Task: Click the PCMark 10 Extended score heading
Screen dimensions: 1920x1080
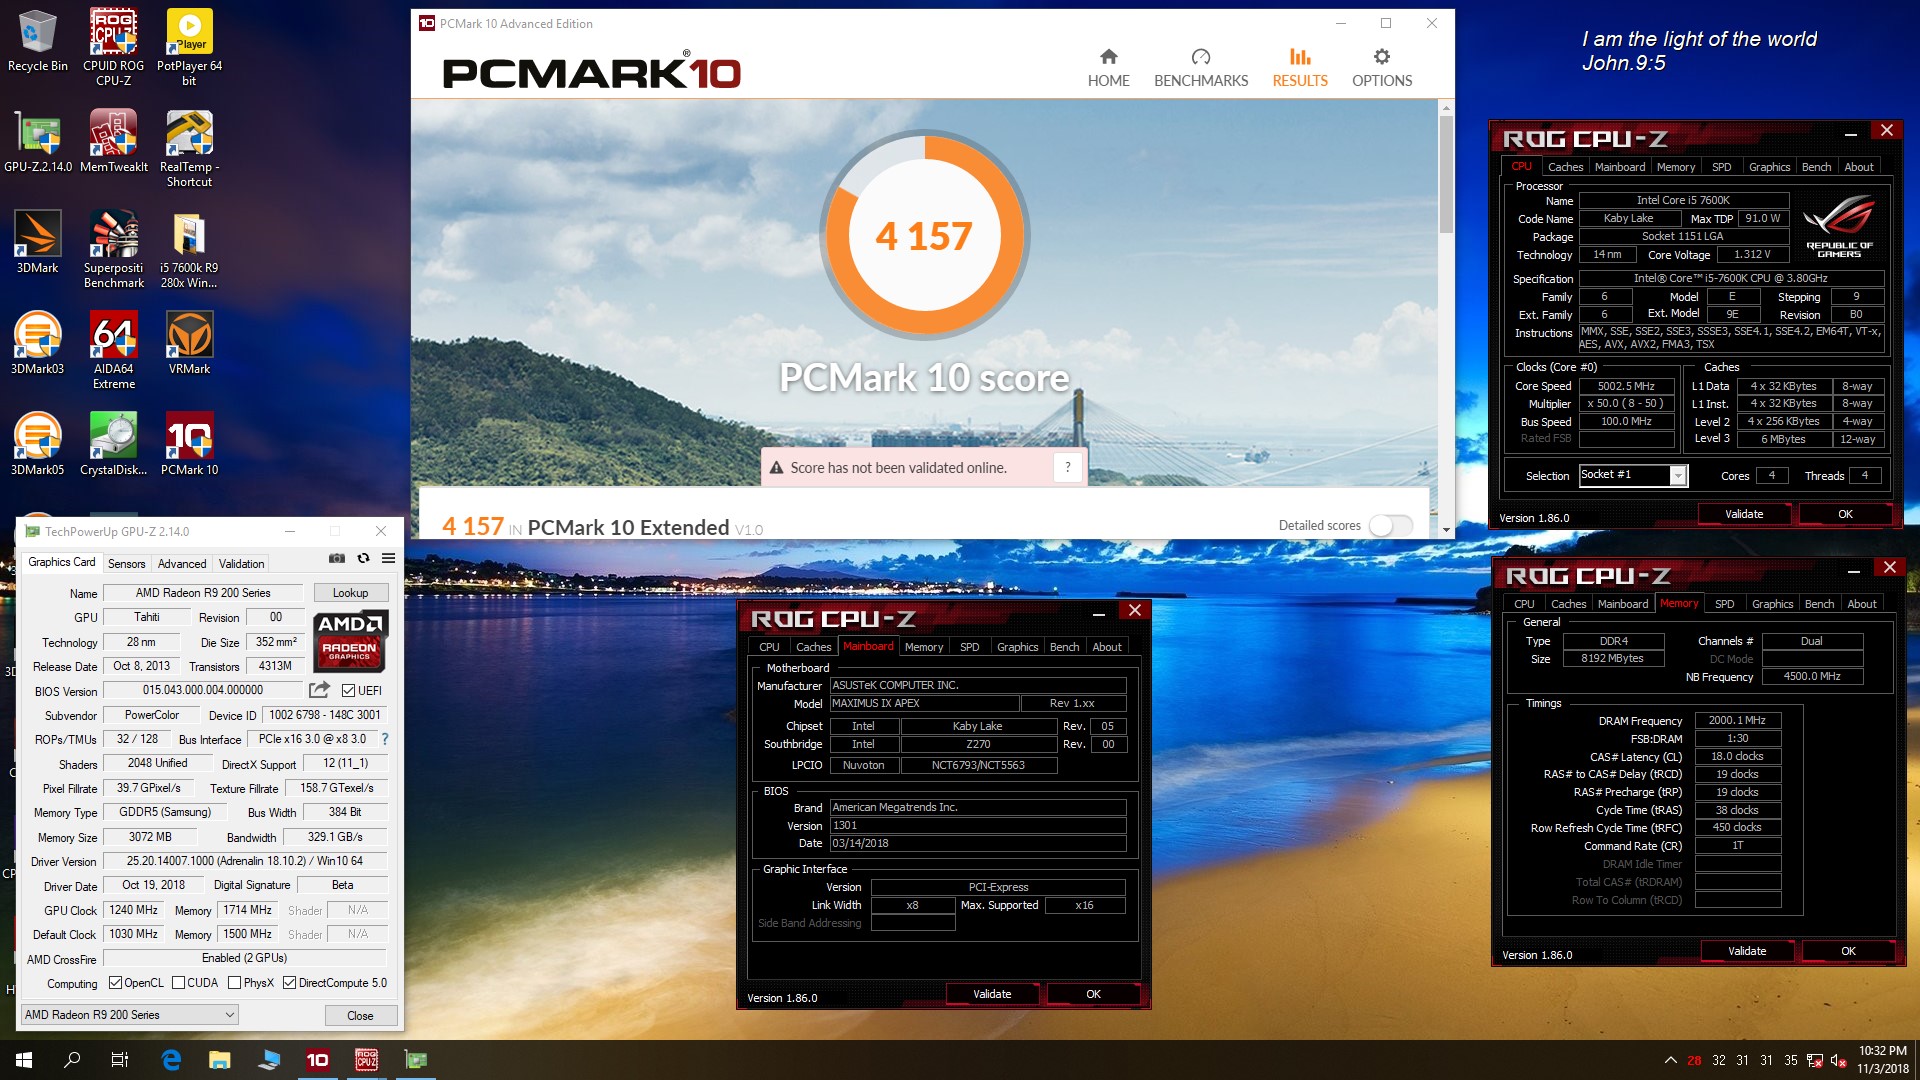Action: pos(602,527)
